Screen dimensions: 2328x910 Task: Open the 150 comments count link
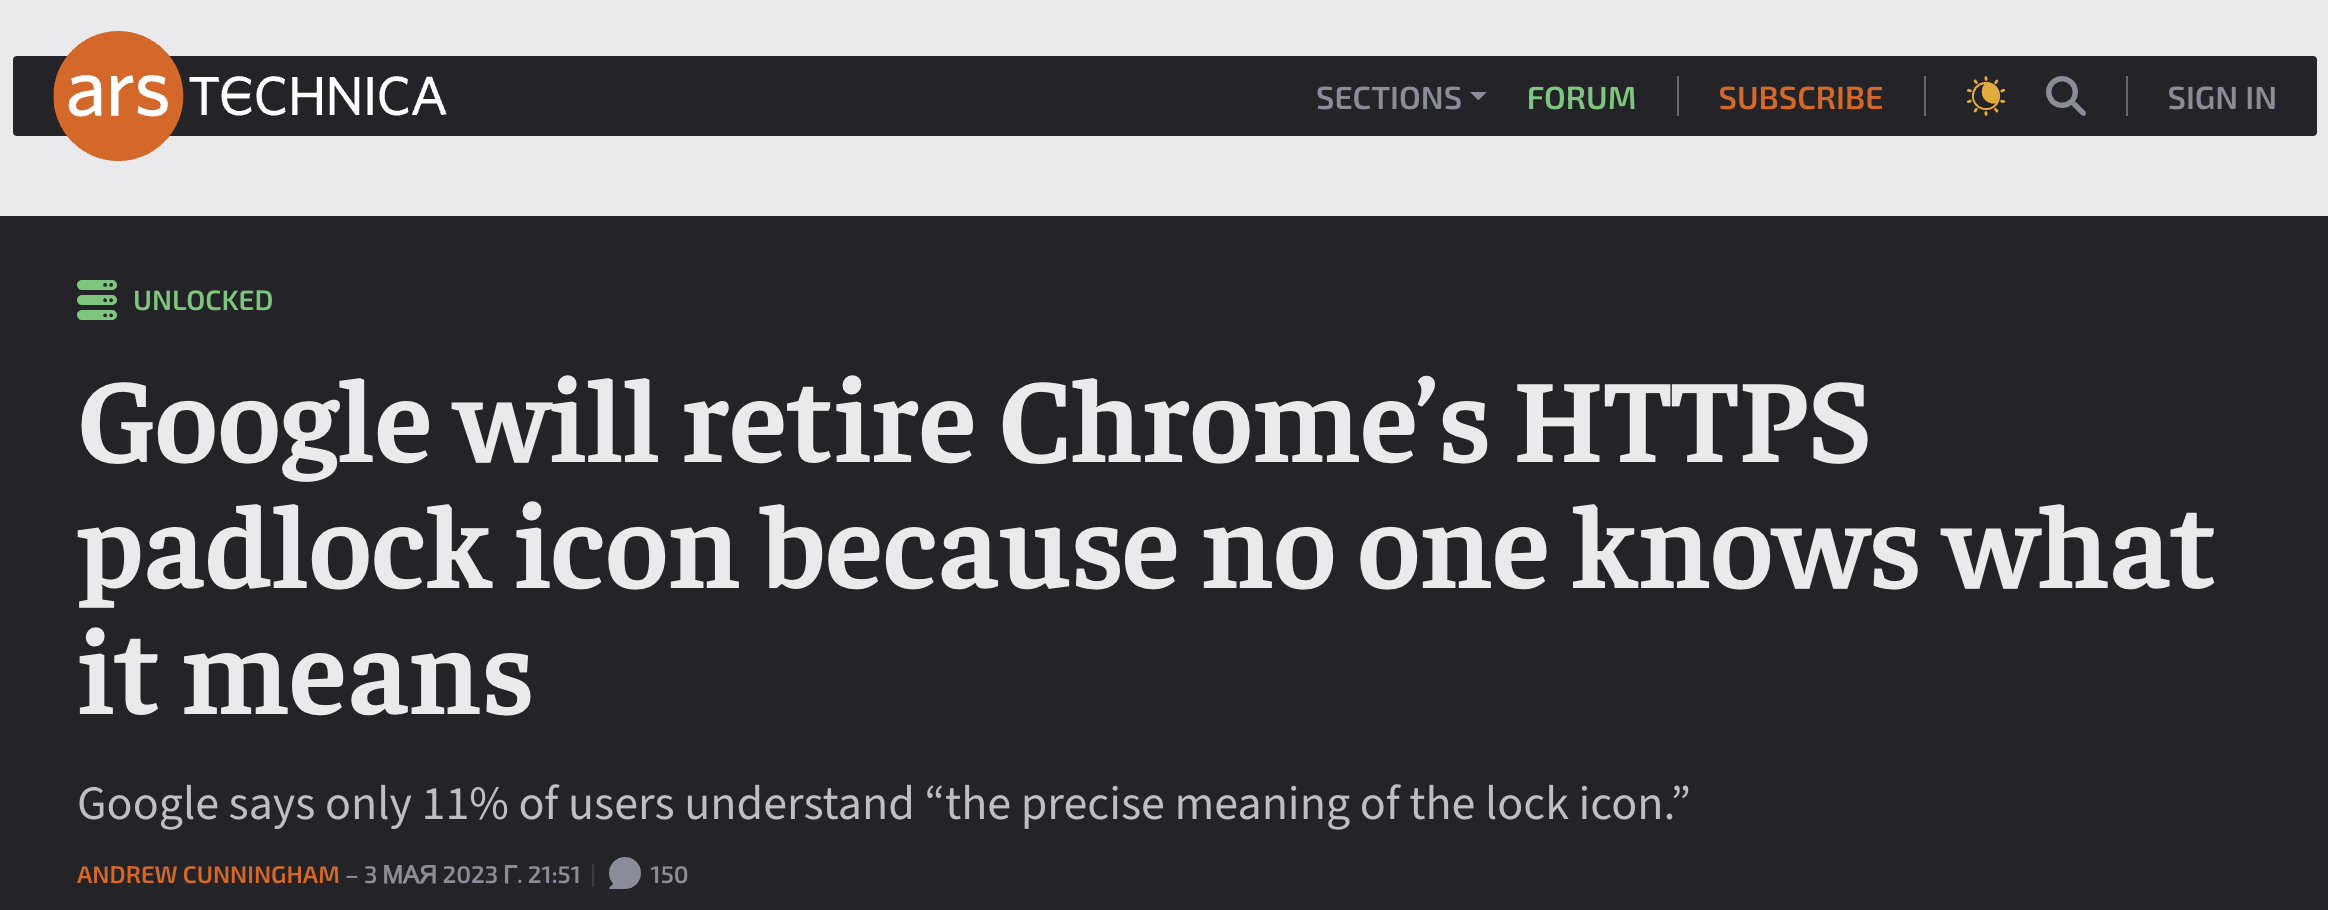[668, 875]
